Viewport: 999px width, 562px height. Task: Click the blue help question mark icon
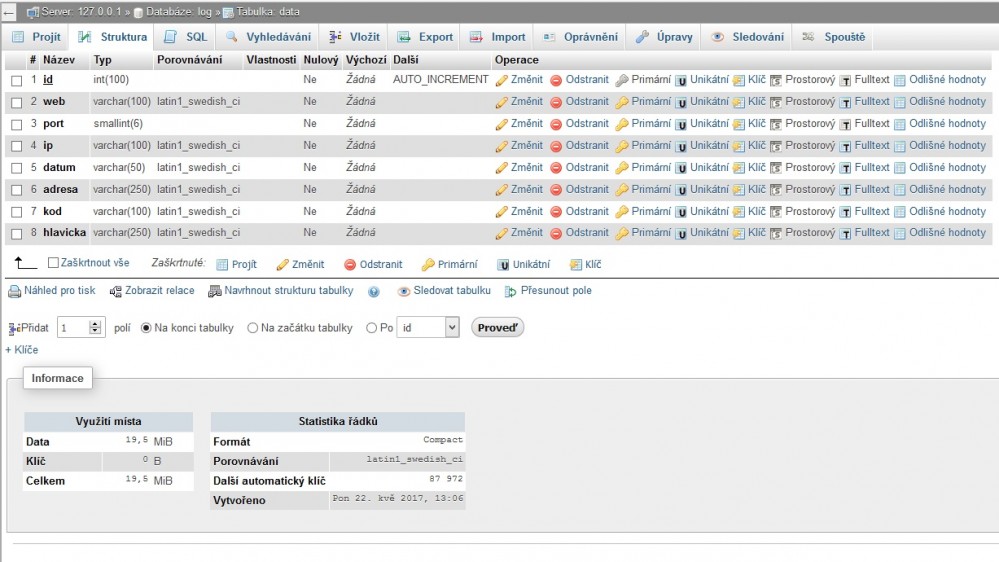click(x=374, y=292)
